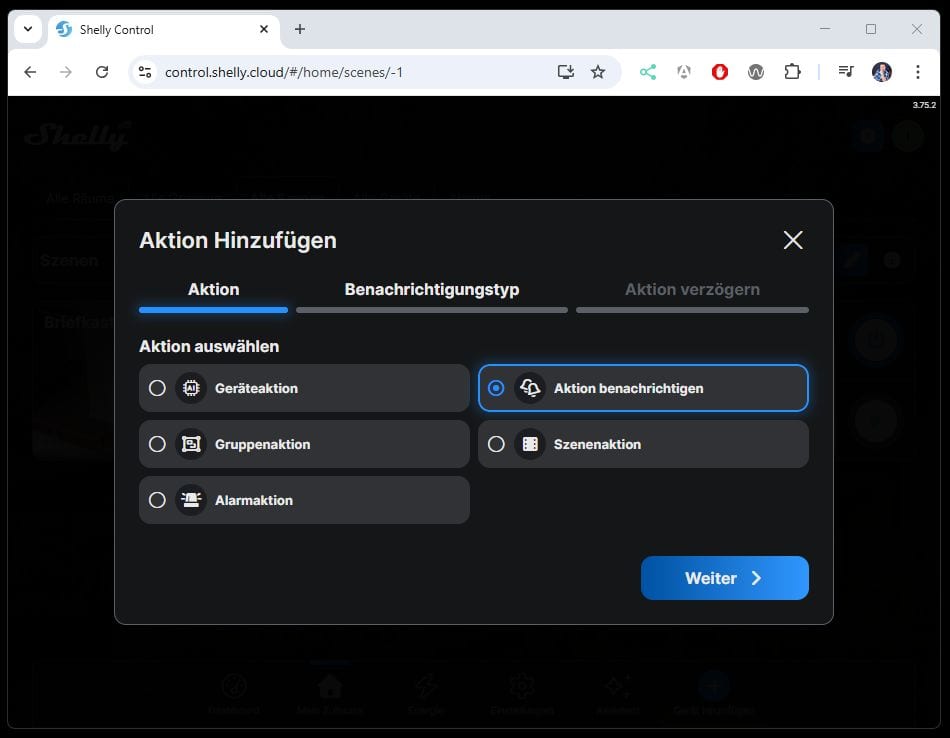Click the Weiter button
950x738 pixels.
[724, 578]
